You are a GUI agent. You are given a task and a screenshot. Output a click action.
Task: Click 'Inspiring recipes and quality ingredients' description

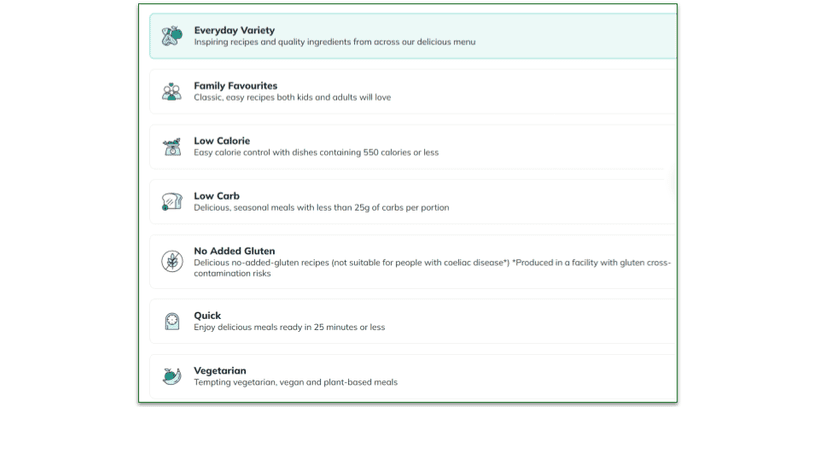(x=335, y=42)
